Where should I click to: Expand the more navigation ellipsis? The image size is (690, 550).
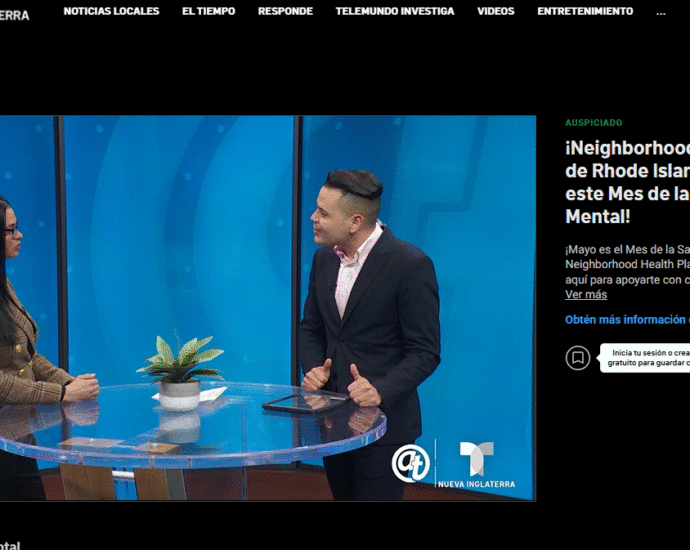click(x=661, y=12)
